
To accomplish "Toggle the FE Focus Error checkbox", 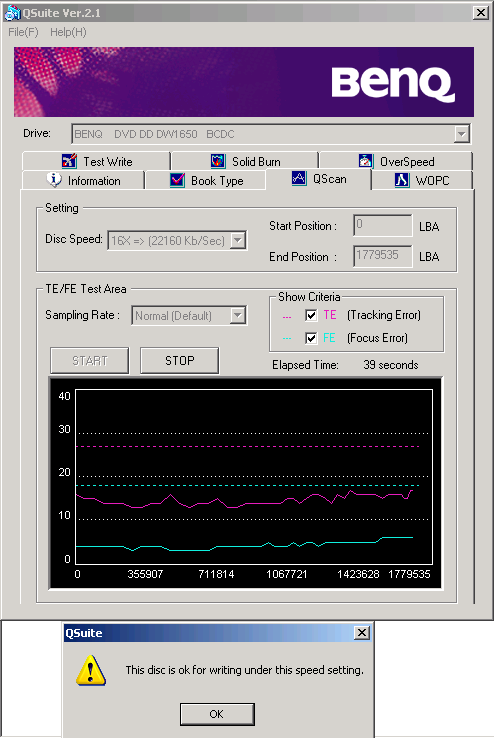I will (x=311, y=338).
